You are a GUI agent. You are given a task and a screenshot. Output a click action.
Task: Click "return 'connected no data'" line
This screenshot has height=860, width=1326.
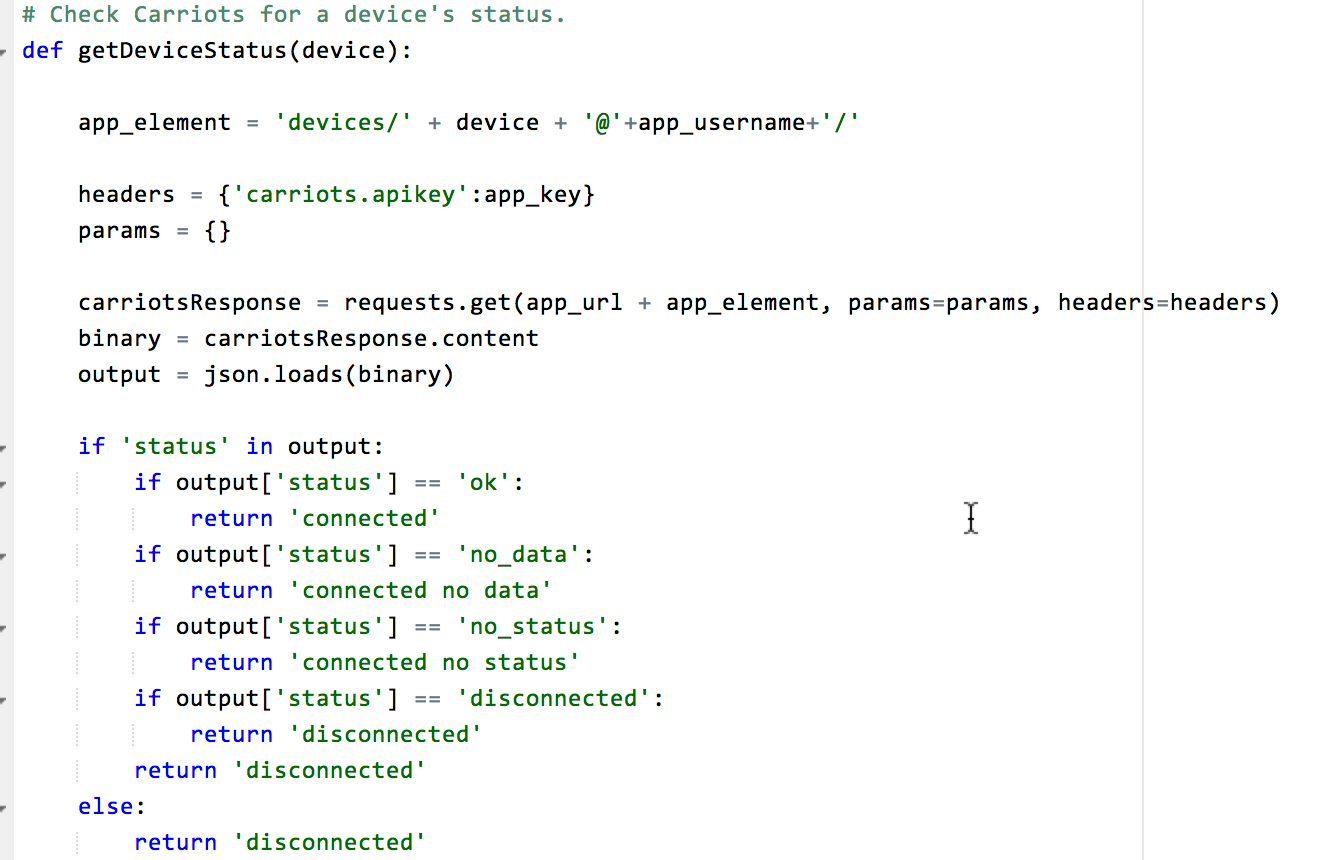click(371, 590)
